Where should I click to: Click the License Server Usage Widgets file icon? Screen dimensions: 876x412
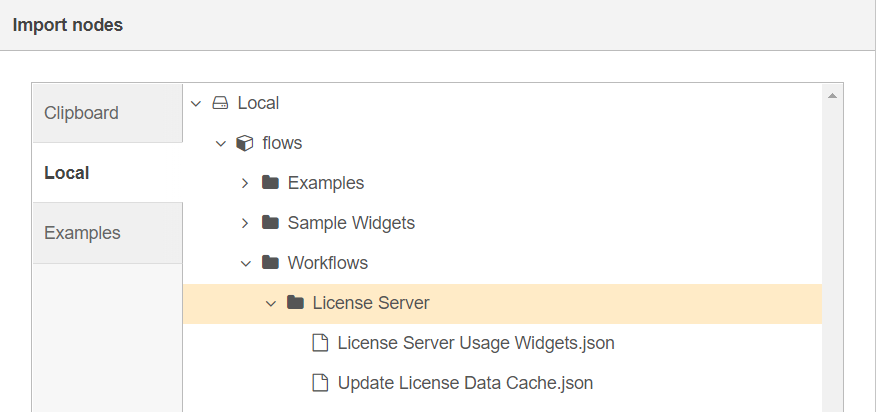click(x=320, y=343)
